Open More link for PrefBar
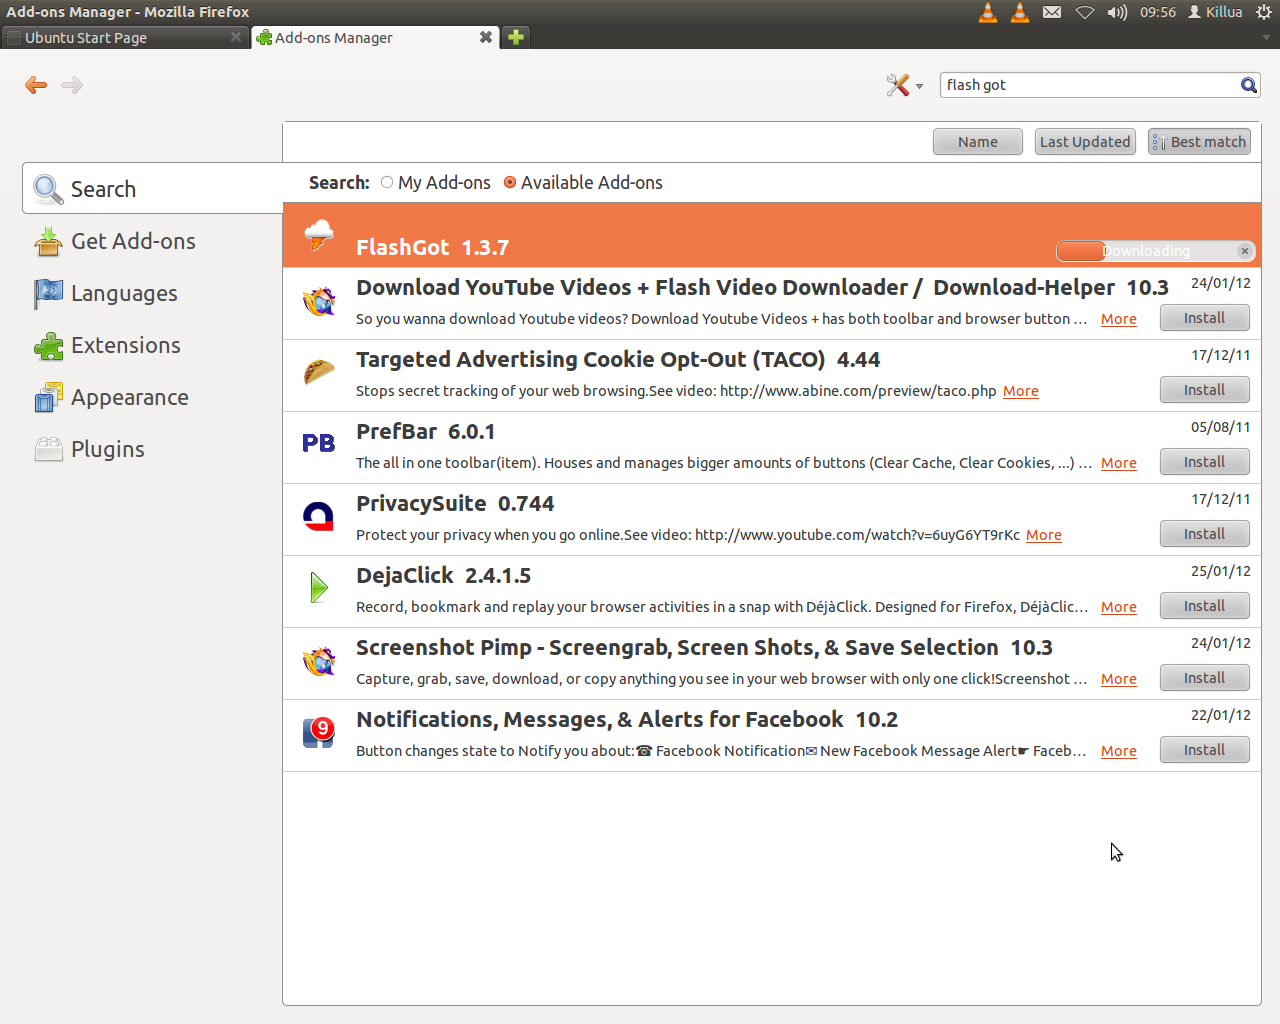 coord(1119,463)
